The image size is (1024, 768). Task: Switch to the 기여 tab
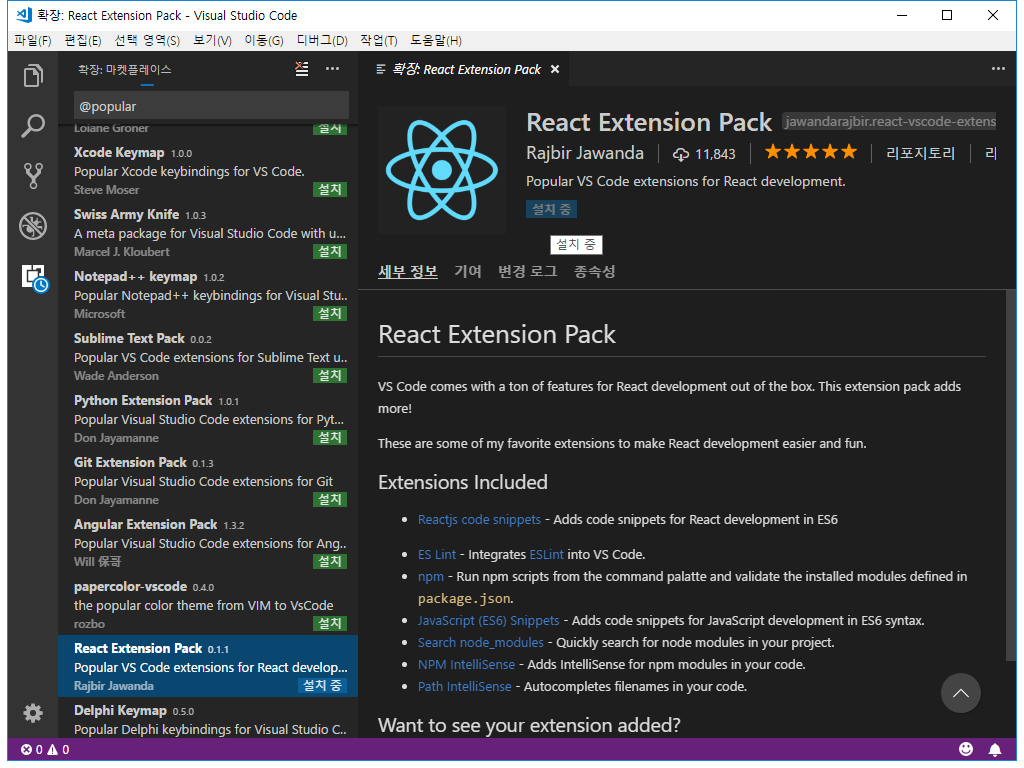click(x=468, y=271)
